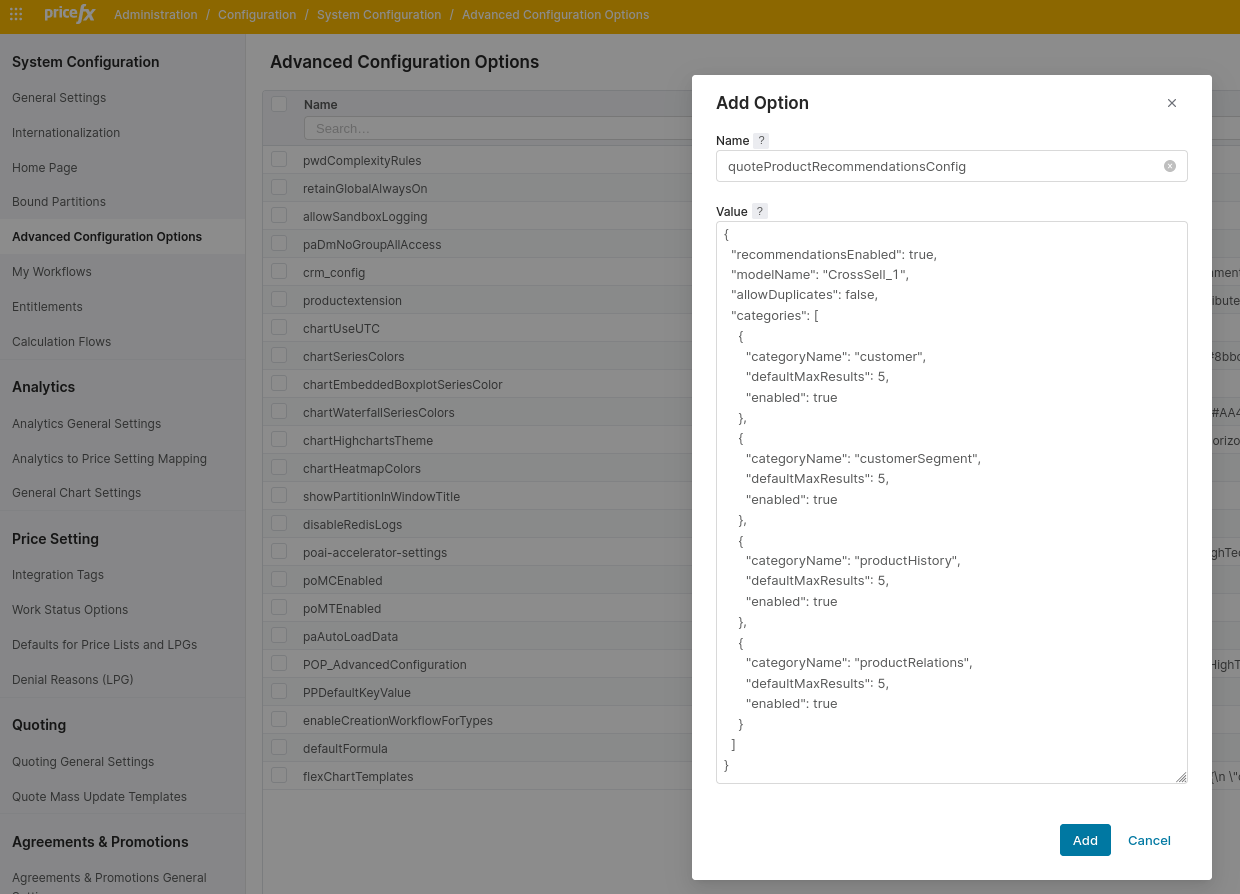1240x894 pixels.
Task: Go to Internationalization settings
Action: click(x=66, y=133)
